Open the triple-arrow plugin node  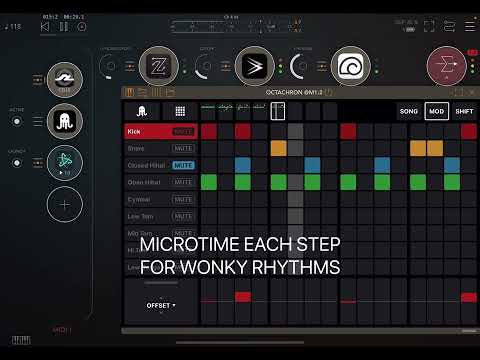click(x=255, y=66)
